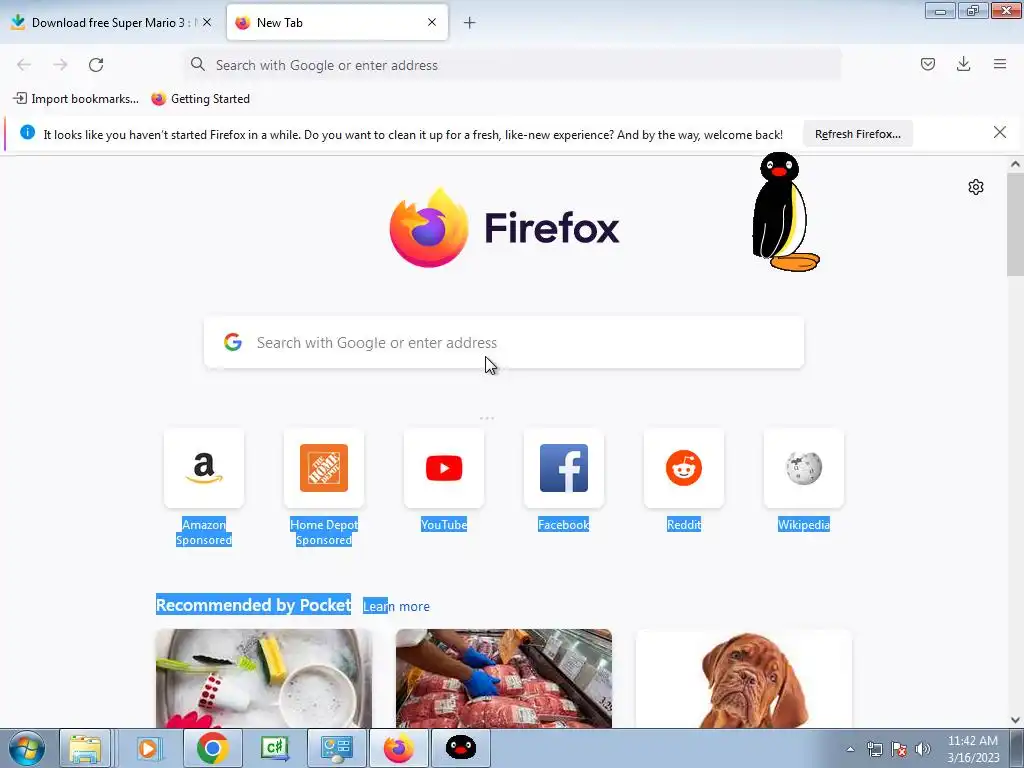
Task: Open the Home Depot shortcut tile
Action: [324, 468]
